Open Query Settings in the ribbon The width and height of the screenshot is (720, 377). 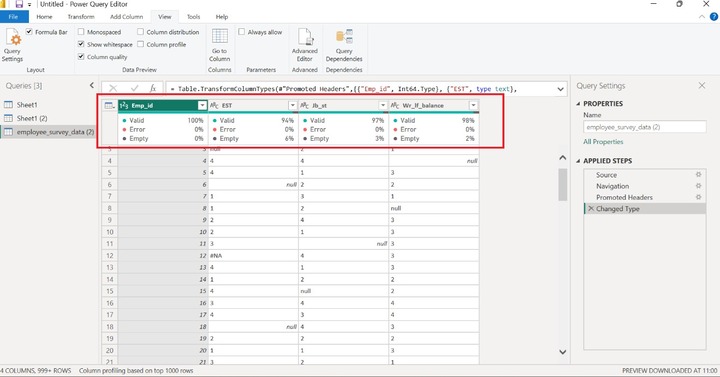12,45
